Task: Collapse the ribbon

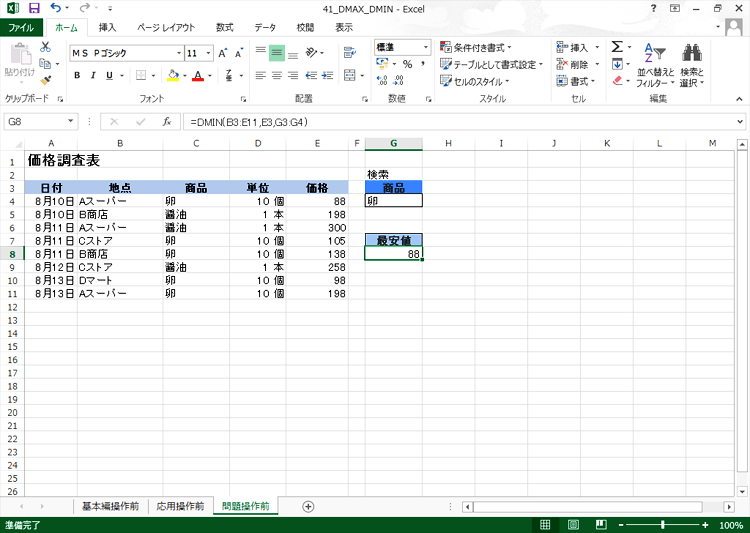Action: coord(739,99)
